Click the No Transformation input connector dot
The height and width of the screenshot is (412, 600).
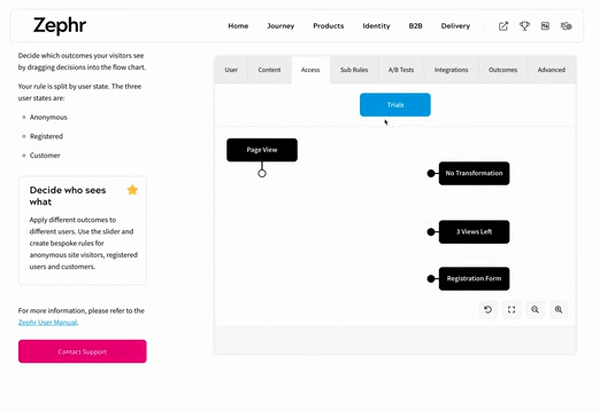[431, 173]
